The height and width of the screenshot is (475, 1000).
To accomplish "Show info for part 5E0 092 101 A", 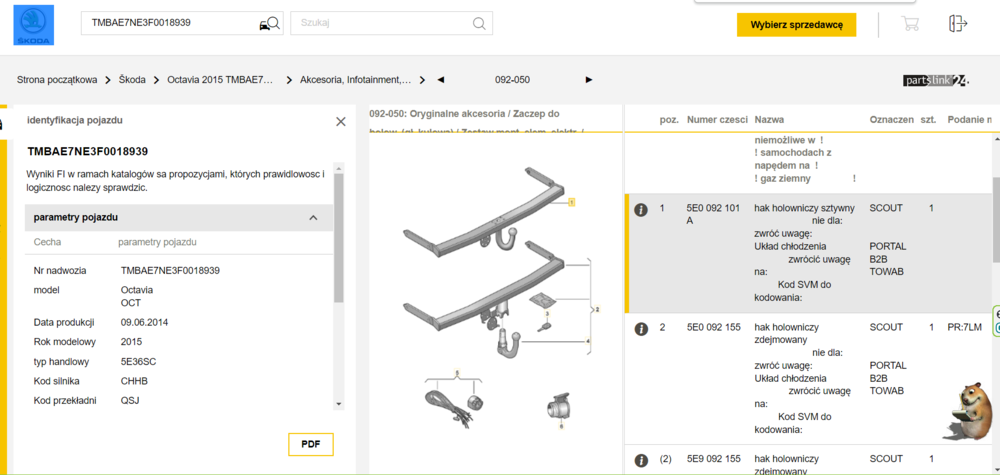I will (x=641, y=209).
